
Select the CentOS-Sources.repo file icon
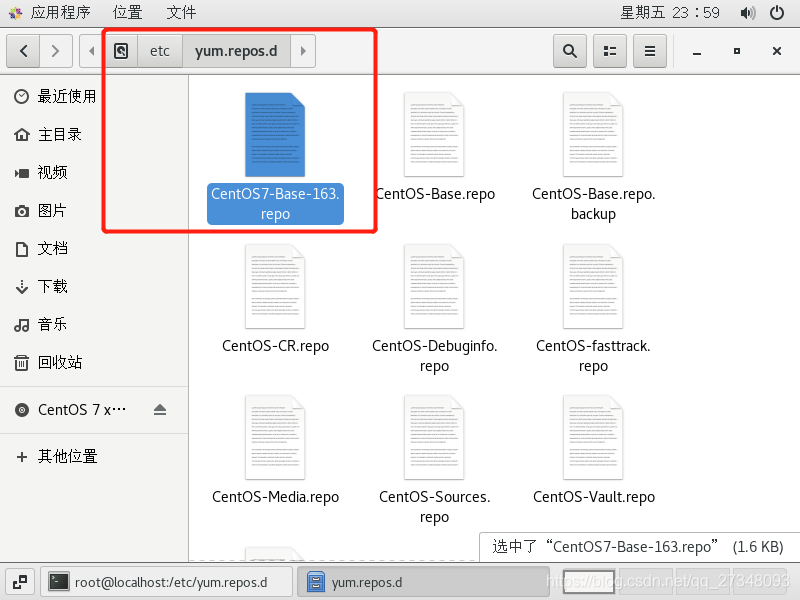pos(434,438)
